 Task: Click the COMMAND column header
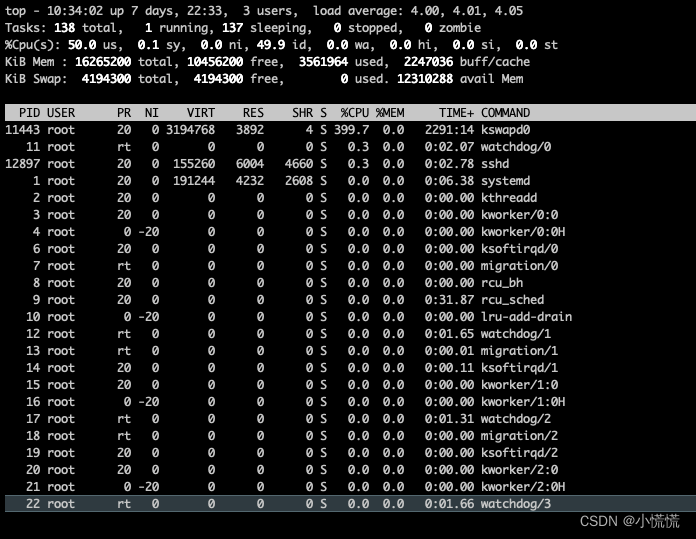point(506,113)
